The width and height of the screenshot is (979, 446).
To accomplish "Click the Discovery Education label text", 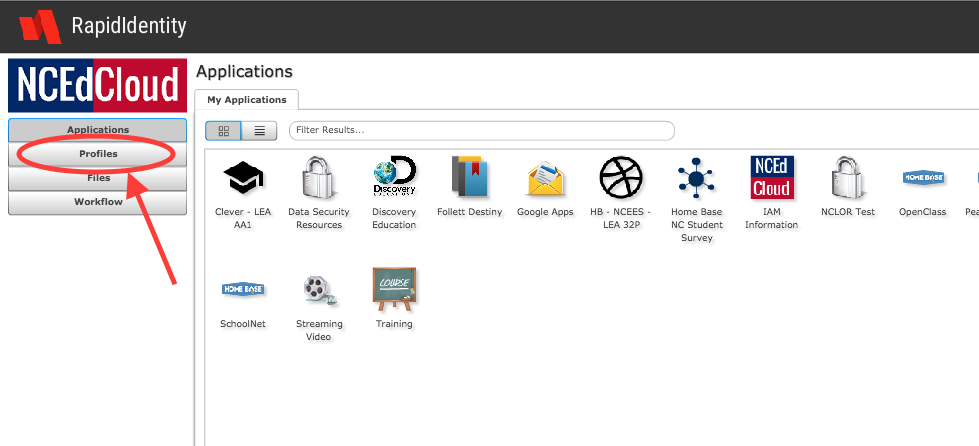I will coord(394,218).
